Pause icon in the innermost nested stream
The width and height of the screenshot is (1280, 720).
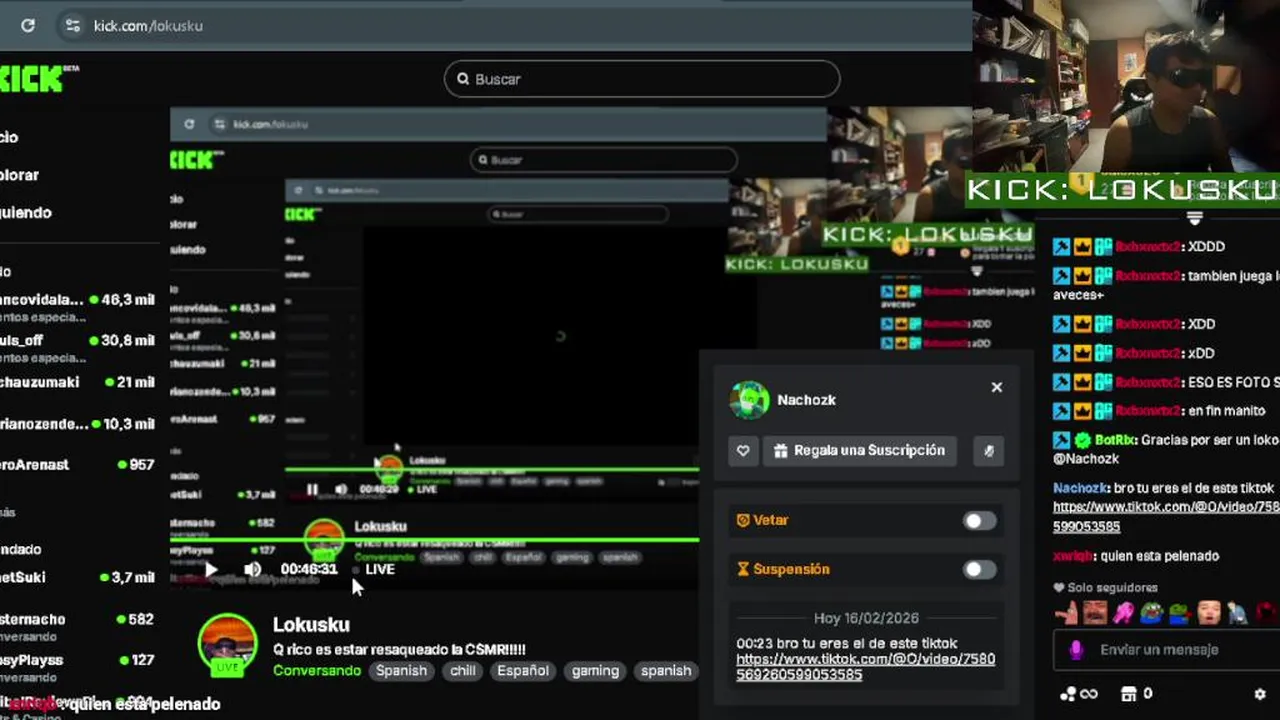tap(312, 490)
